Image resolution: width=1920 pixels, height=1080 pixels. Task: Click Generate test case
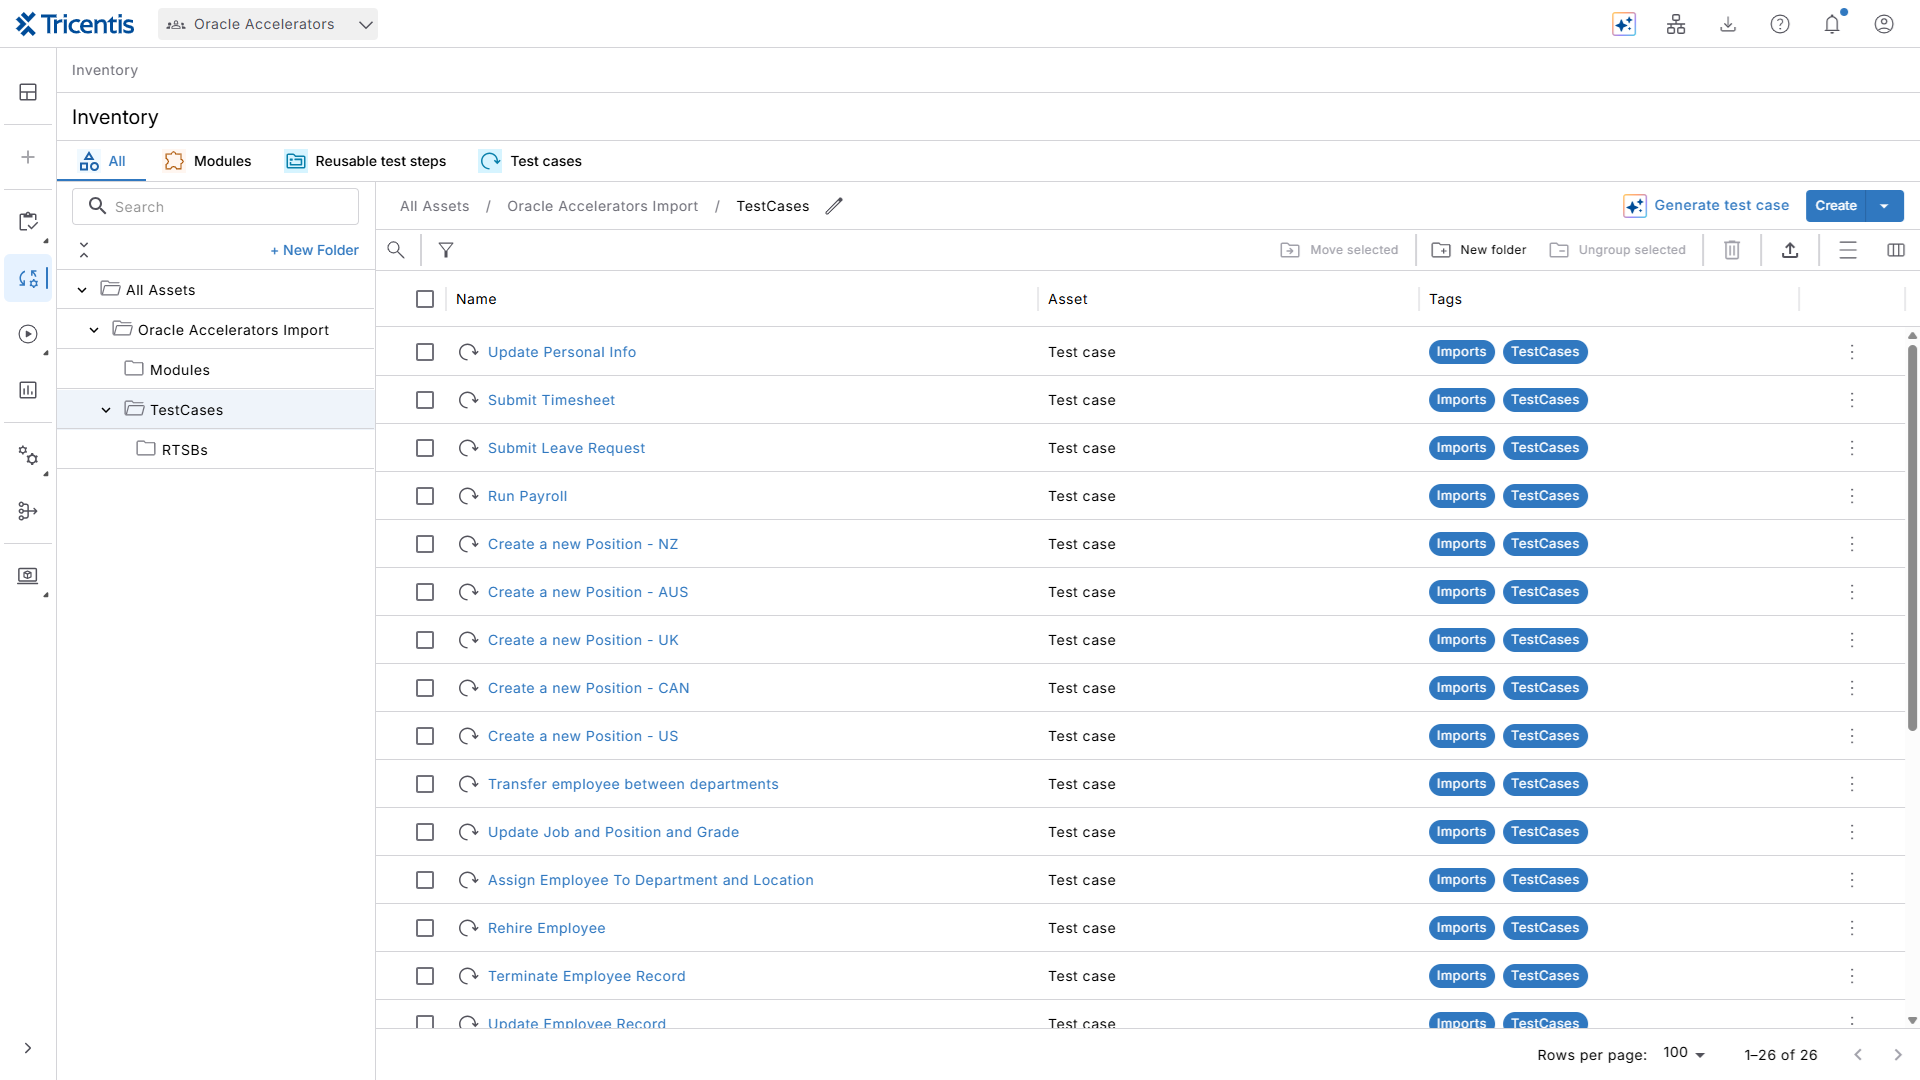click(x=1706, y=206)
